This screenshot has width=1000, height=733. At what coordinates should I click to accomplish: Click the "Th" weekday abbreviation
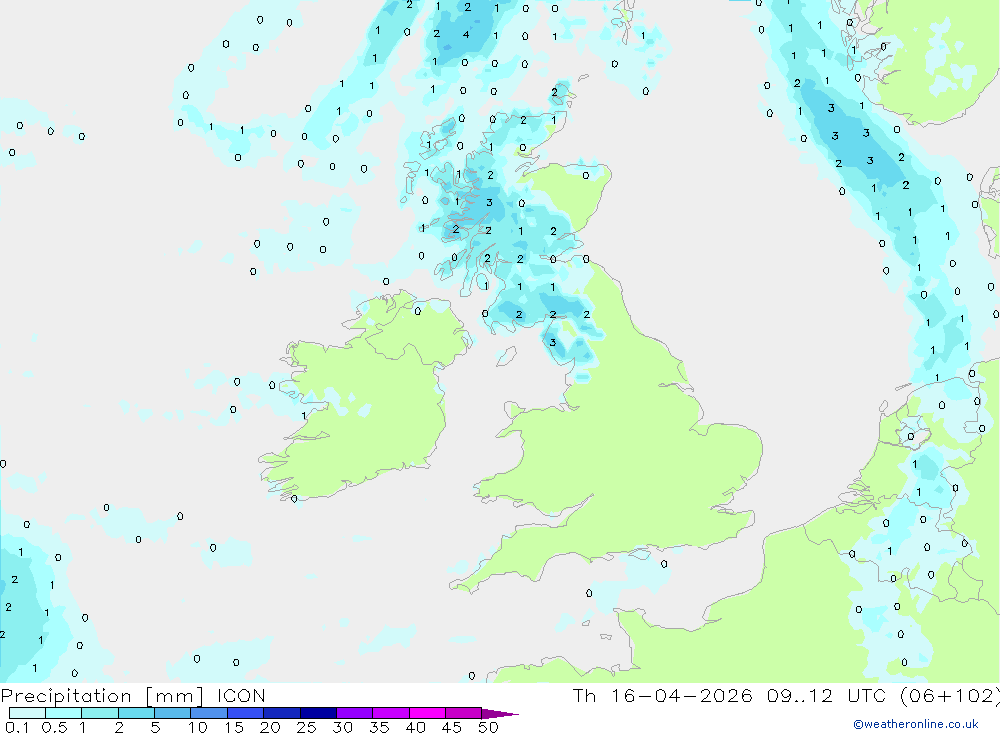[x=584, y=695]
